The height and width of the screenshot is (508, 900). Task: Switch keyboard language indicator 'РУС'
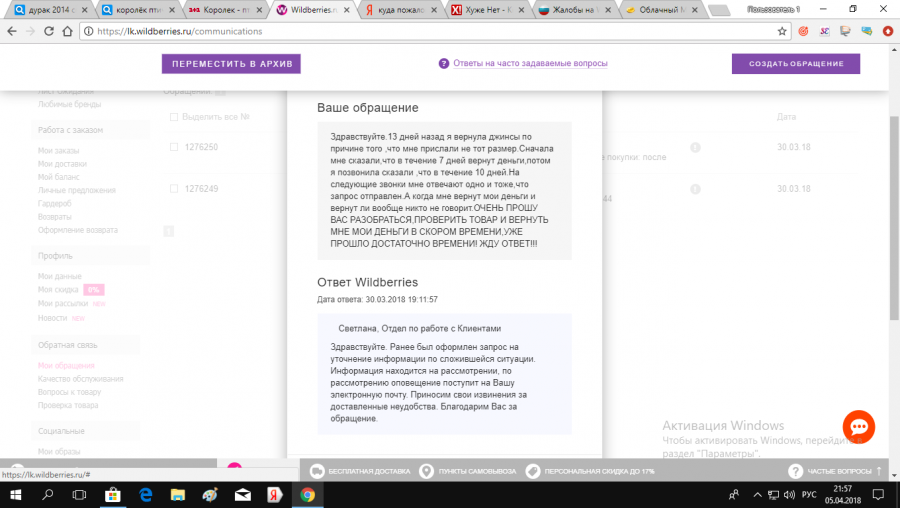pyautogui.click(x=809, y=495)
